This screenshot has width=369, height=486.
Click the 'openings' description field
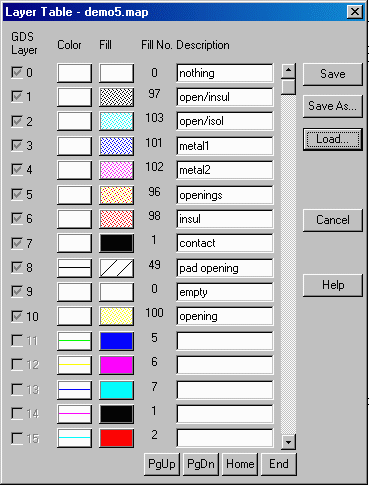tap(225, 195)
